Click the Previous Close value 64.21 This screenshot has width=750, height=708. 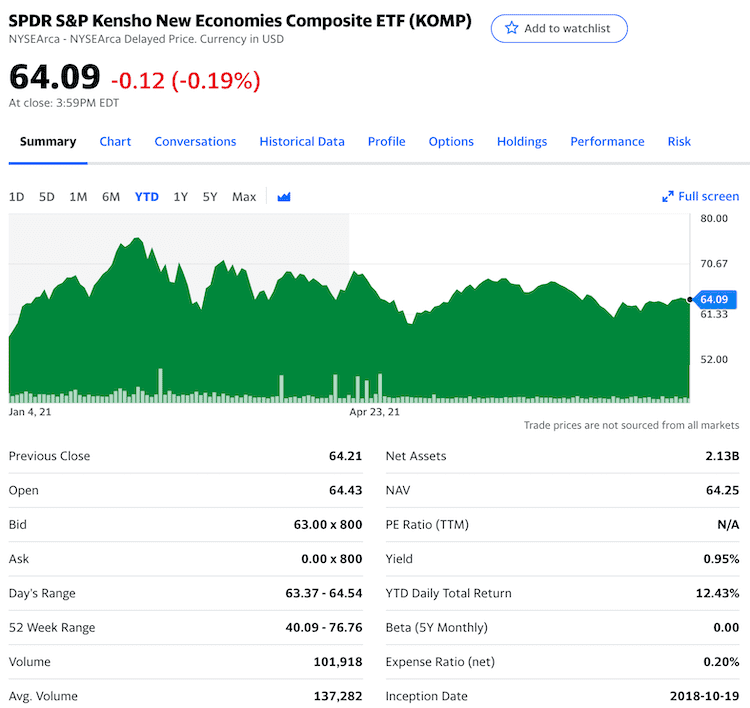coord(345,456)
